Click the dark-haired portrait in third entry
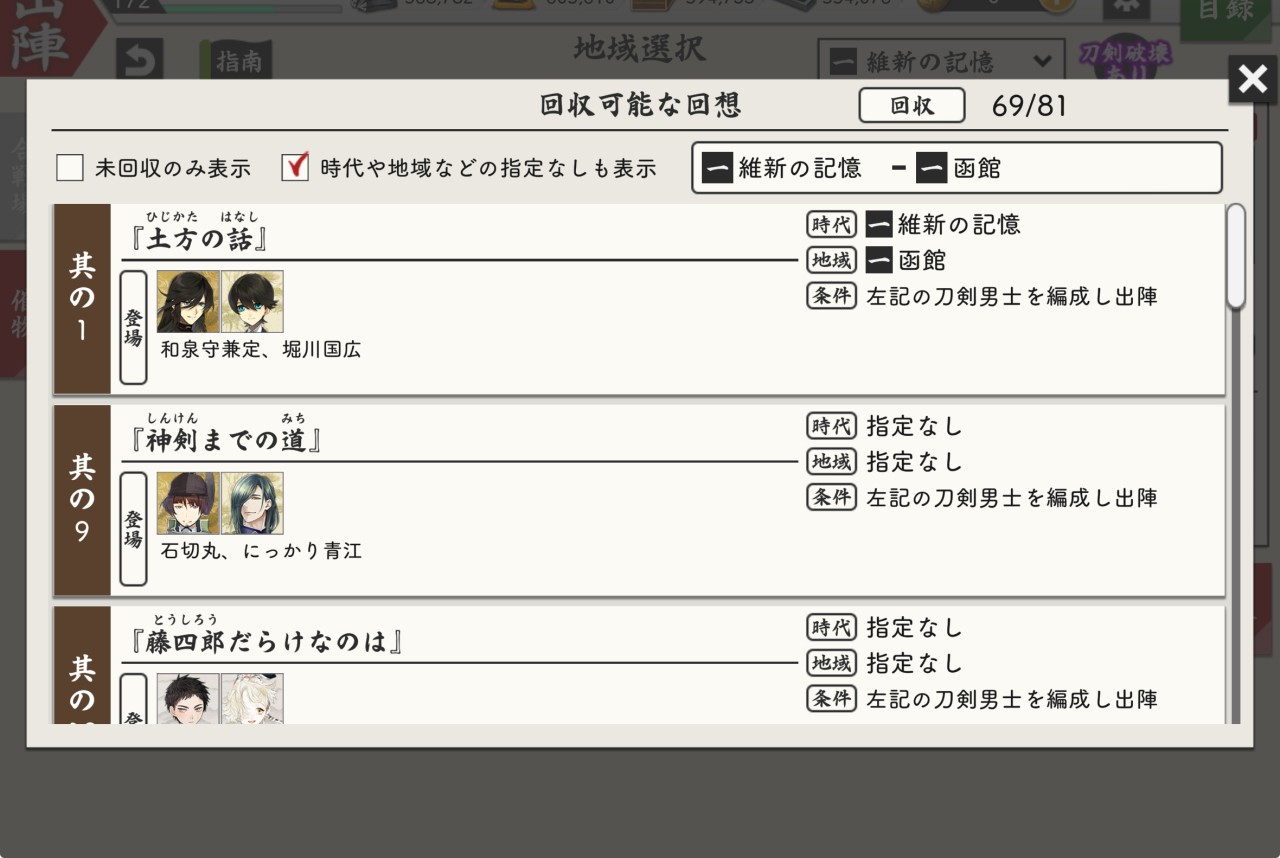The width and height of the screenshot is (1280, 858). 188,698
